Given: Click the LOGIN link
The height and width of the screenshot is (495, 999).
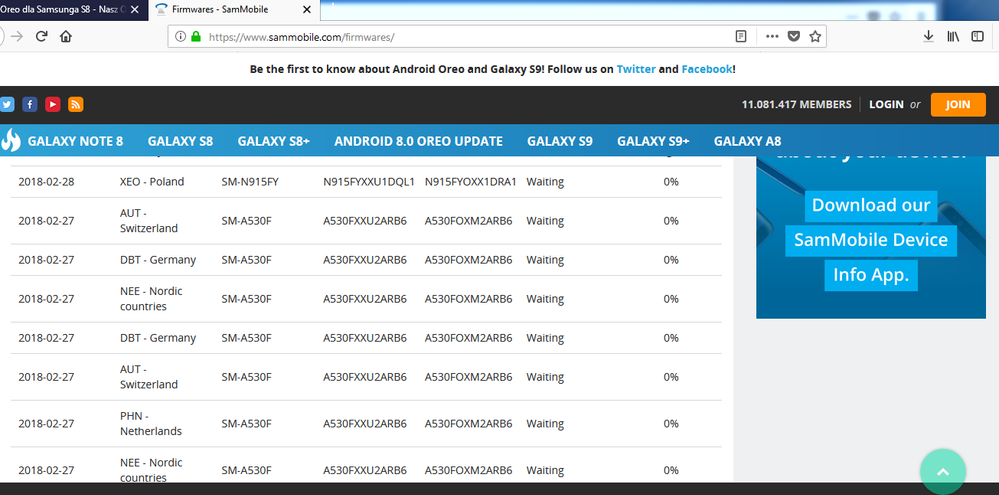Looking at the screenshot, I should point(886,104).
